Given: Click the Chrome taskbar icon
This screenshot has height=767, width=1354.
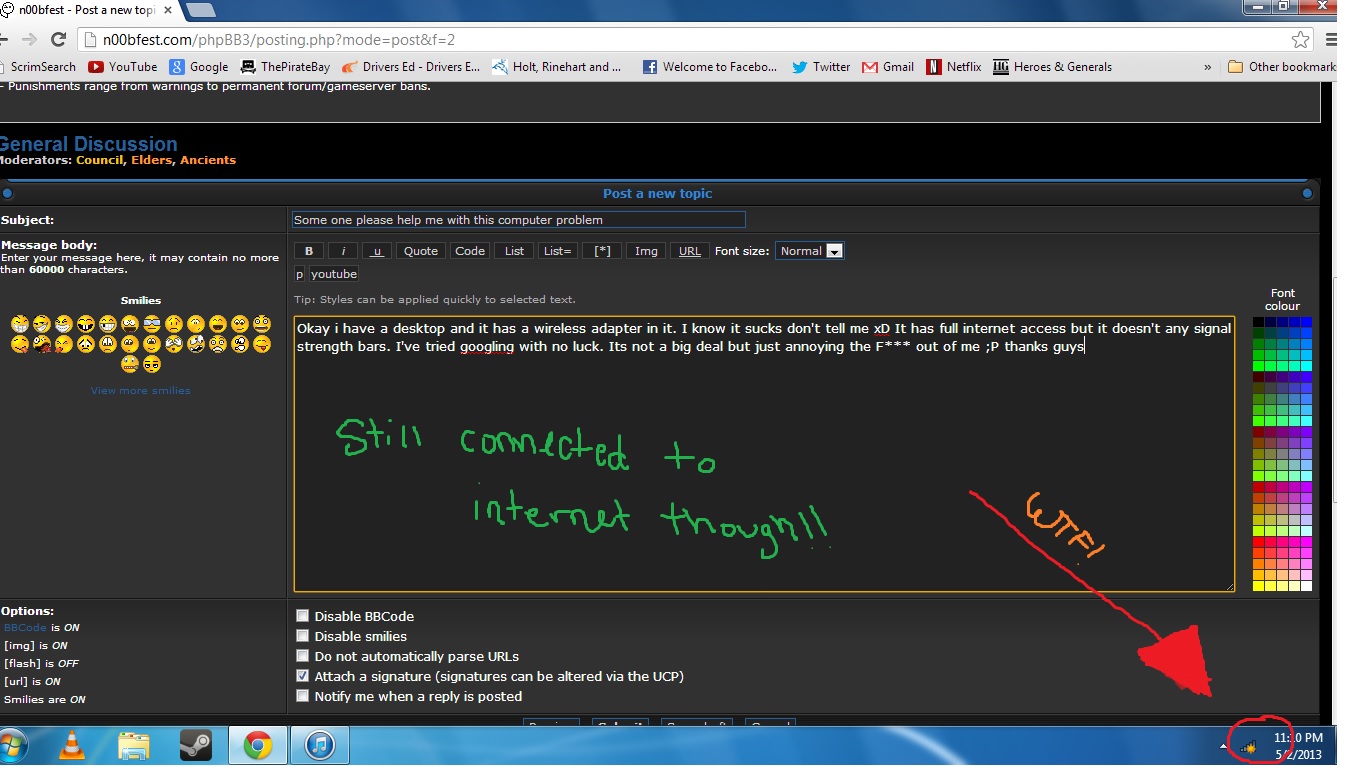Looking at the screenshot, I should (x=258, y=745).
